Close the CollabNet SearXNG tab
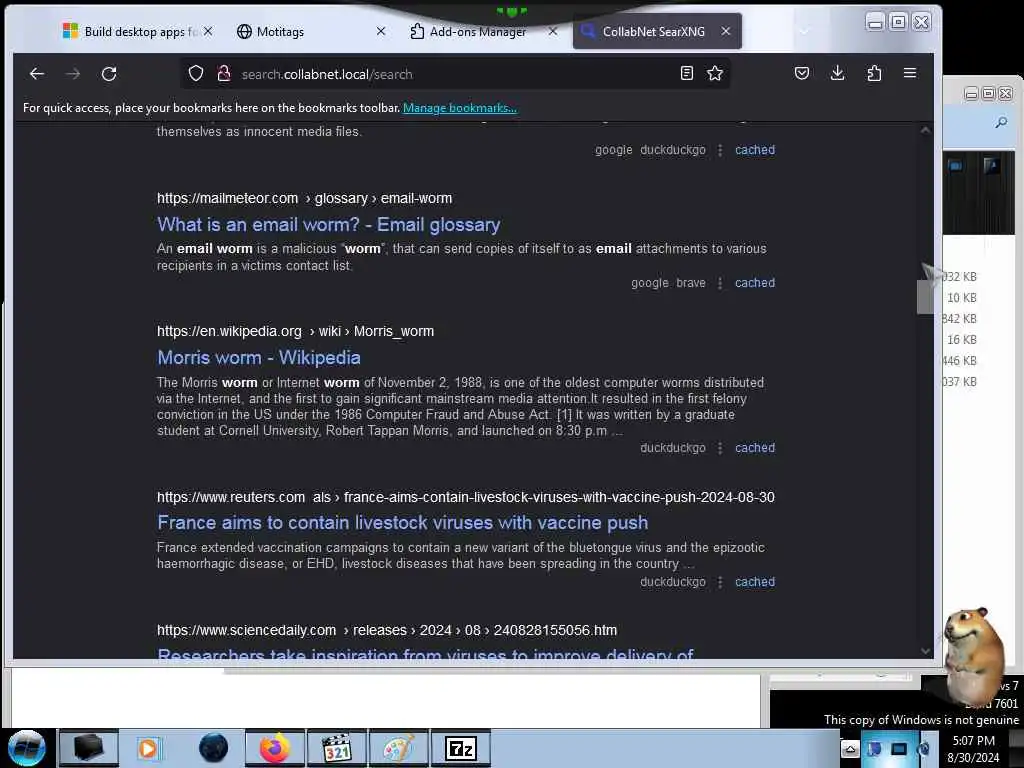The width and height of the screenshot is (1024, 768). [726, 31]
